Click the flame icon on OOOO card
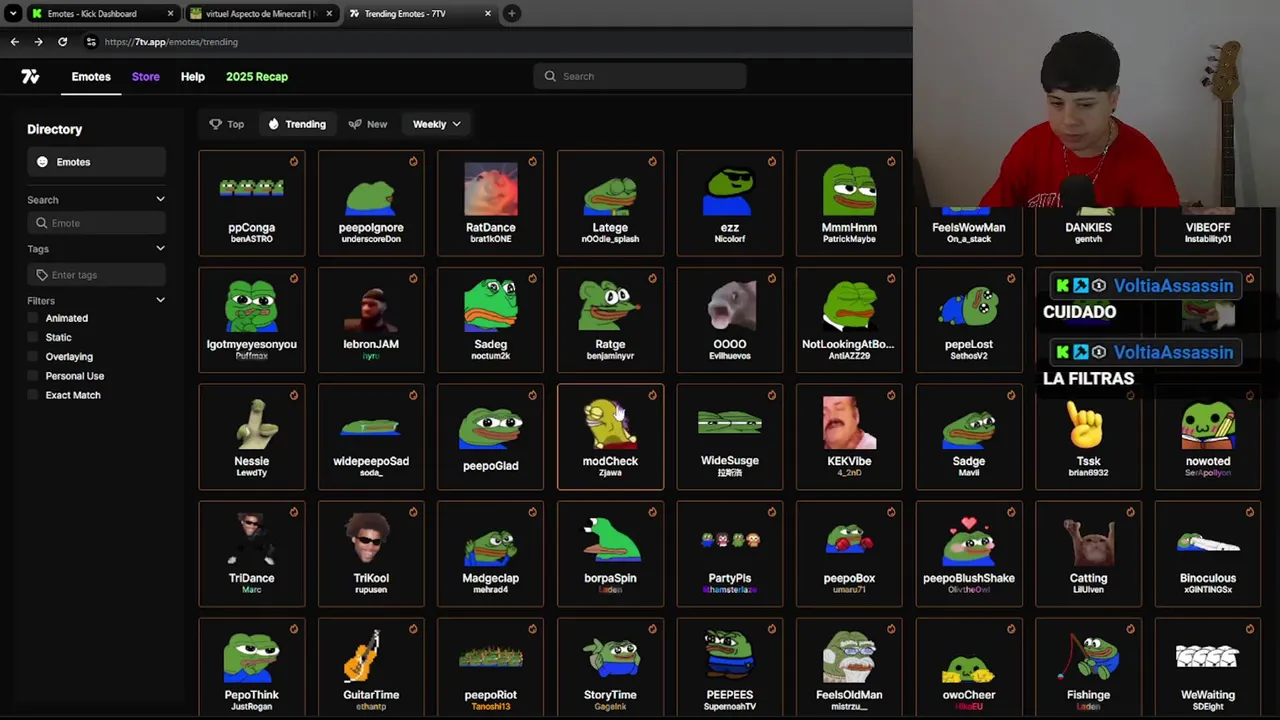Image resolution: width=1280 pixels, height=720 pixels. [771, 278]
